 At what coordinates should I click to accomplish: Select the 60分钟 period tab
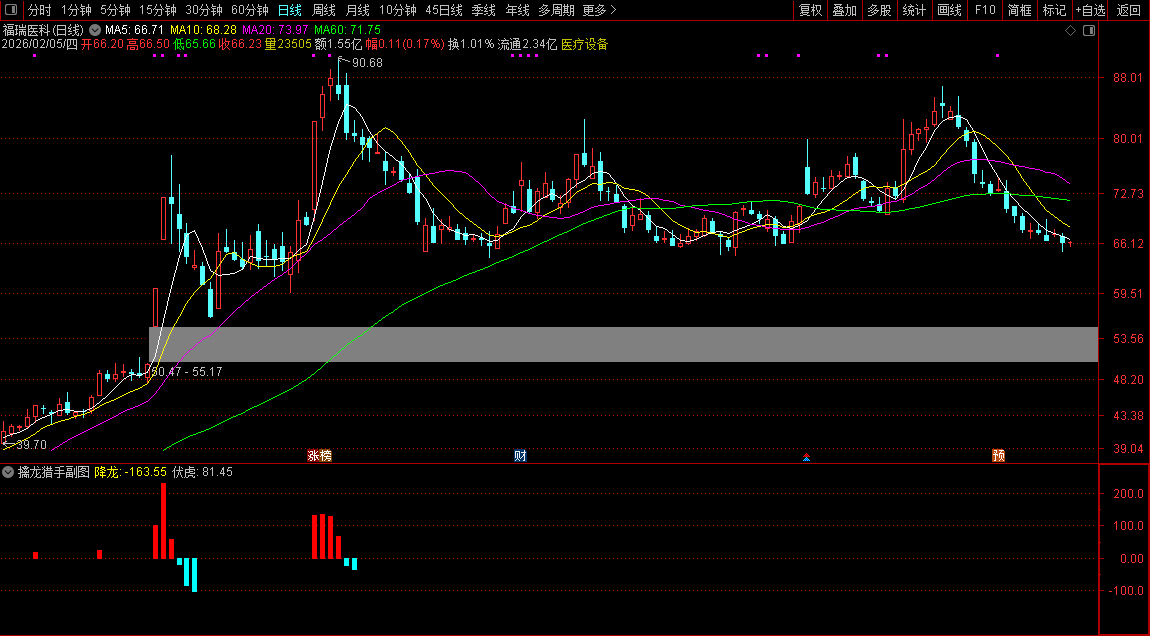(x=250, y=10)
